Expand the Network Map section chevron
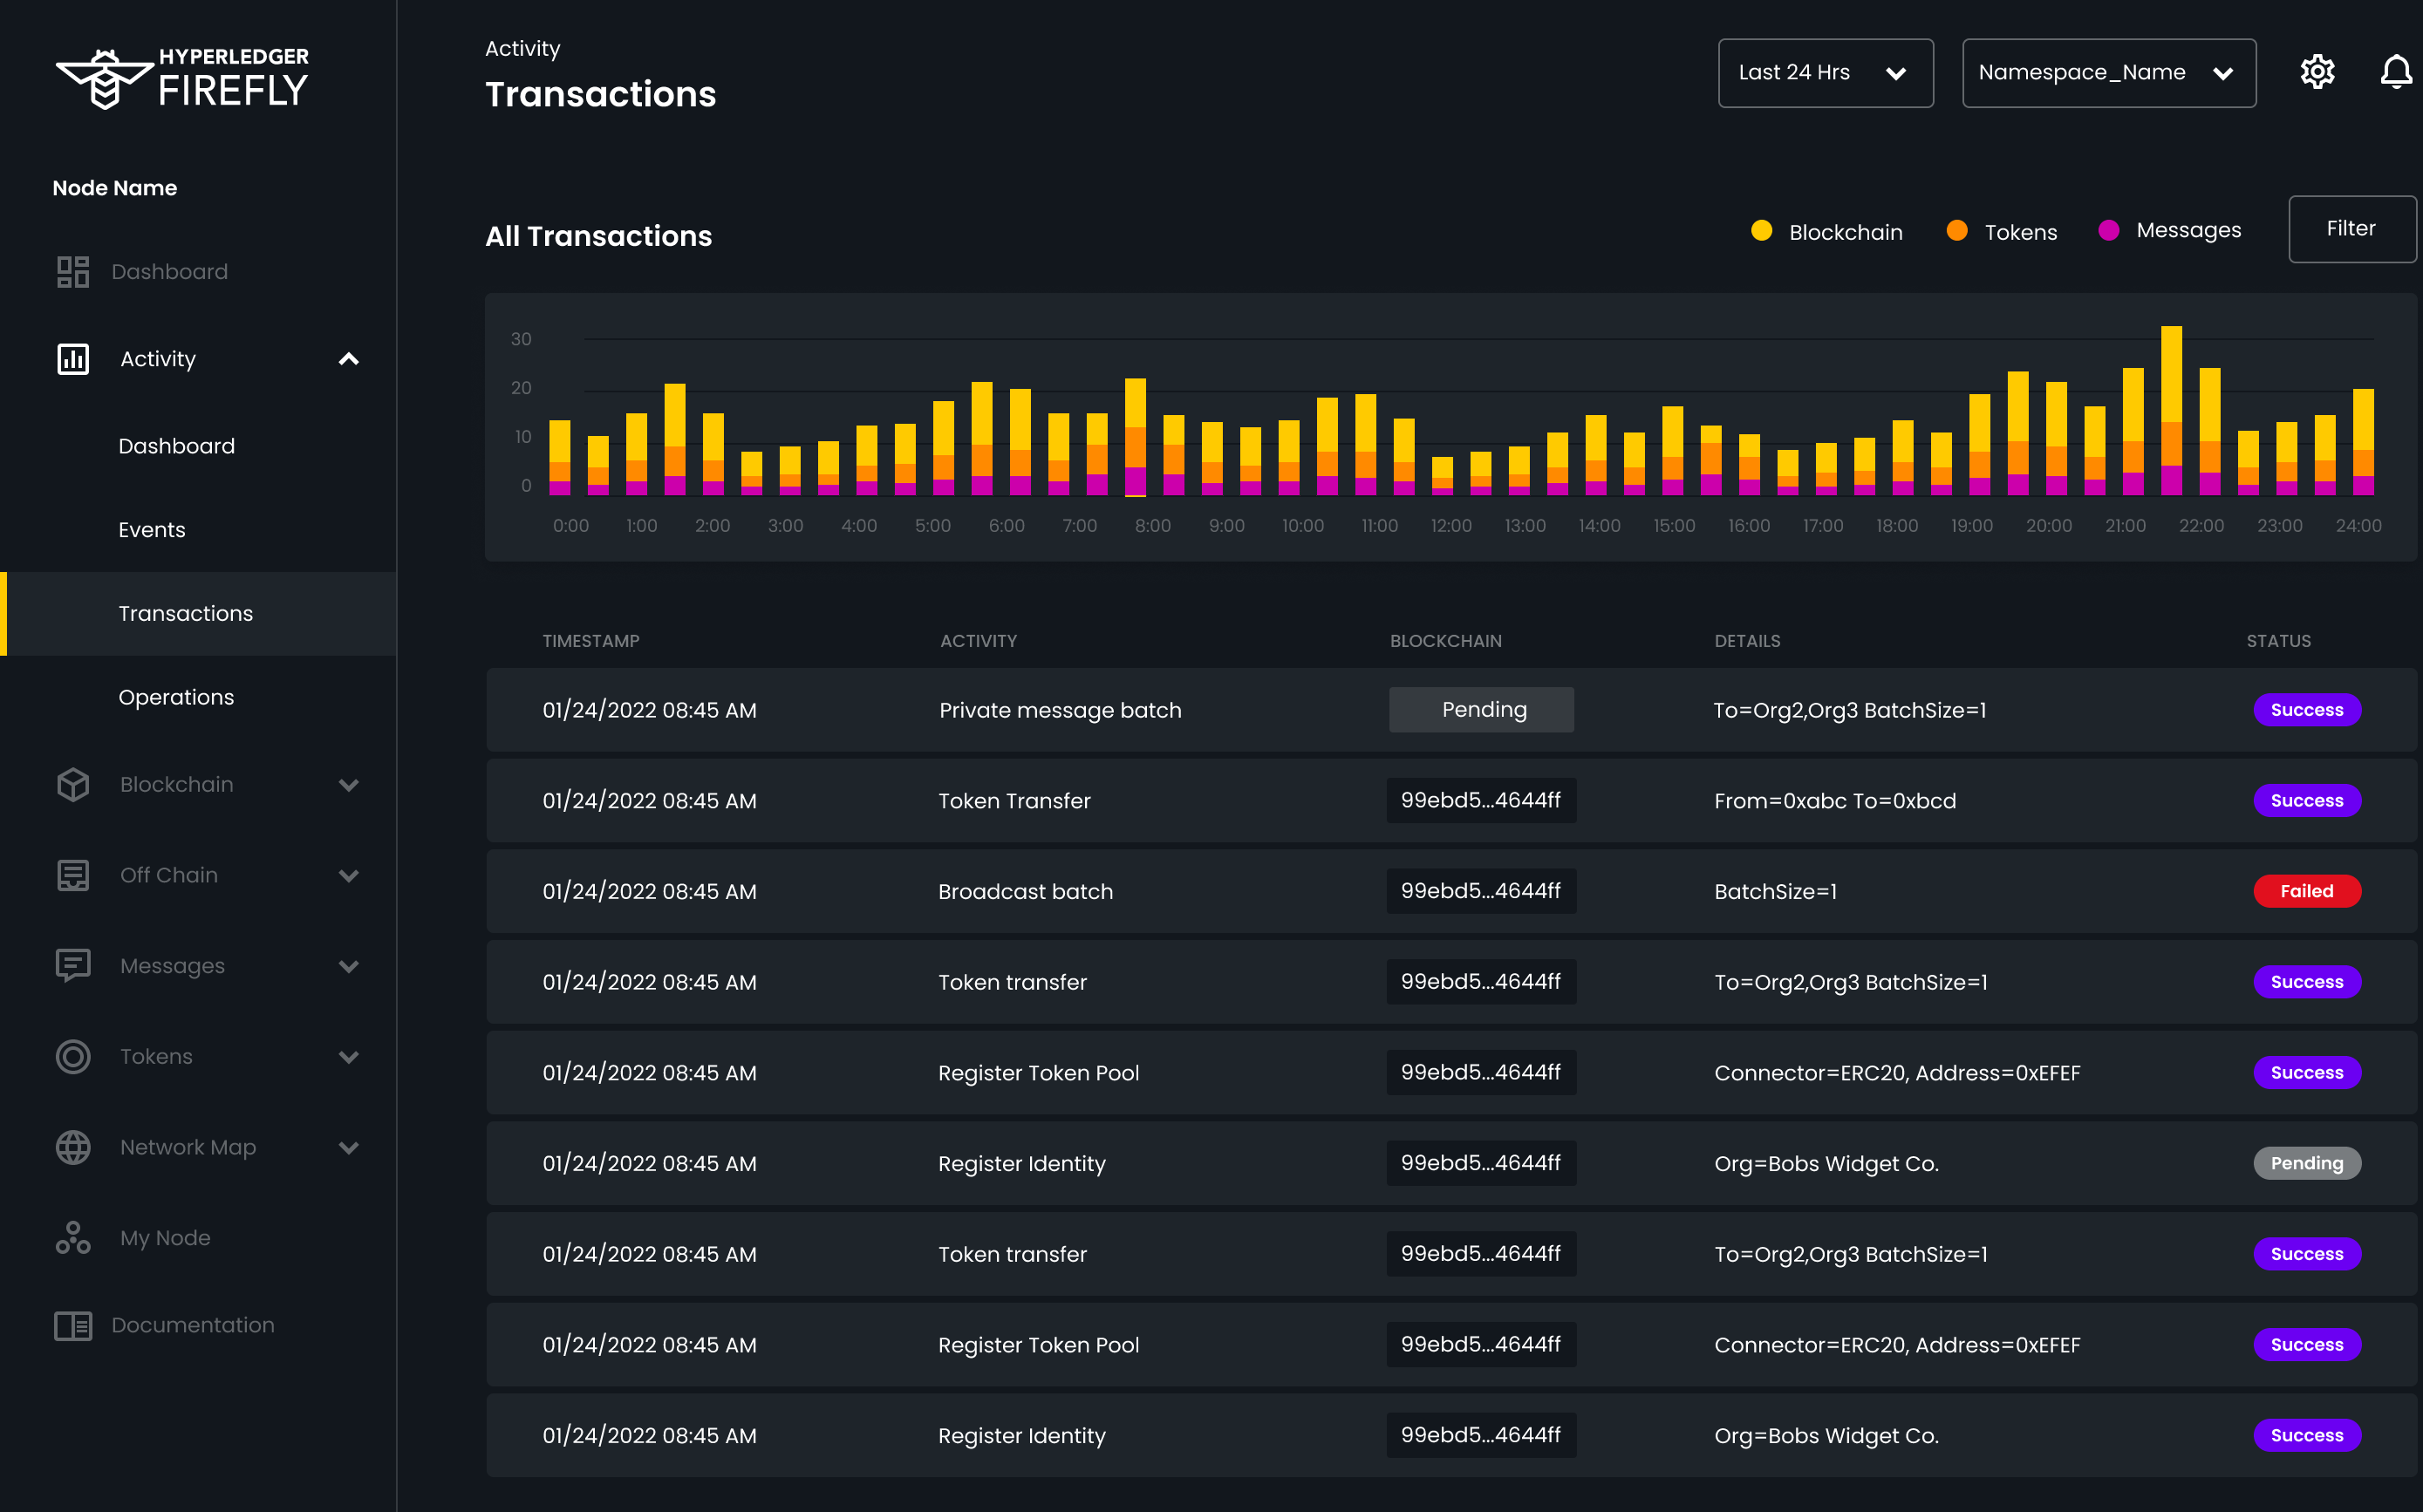The height and width of the screenshot is (1512, 2423). click(x=348, y=1148)
